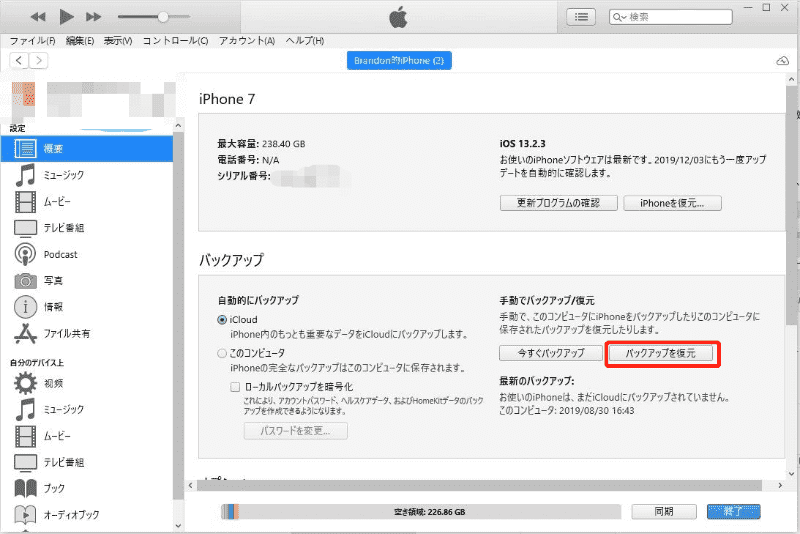Click the 最大容量: 238.40 GB text
The width and height of the screenshot is (800, 534).
[x=261, y=144]
